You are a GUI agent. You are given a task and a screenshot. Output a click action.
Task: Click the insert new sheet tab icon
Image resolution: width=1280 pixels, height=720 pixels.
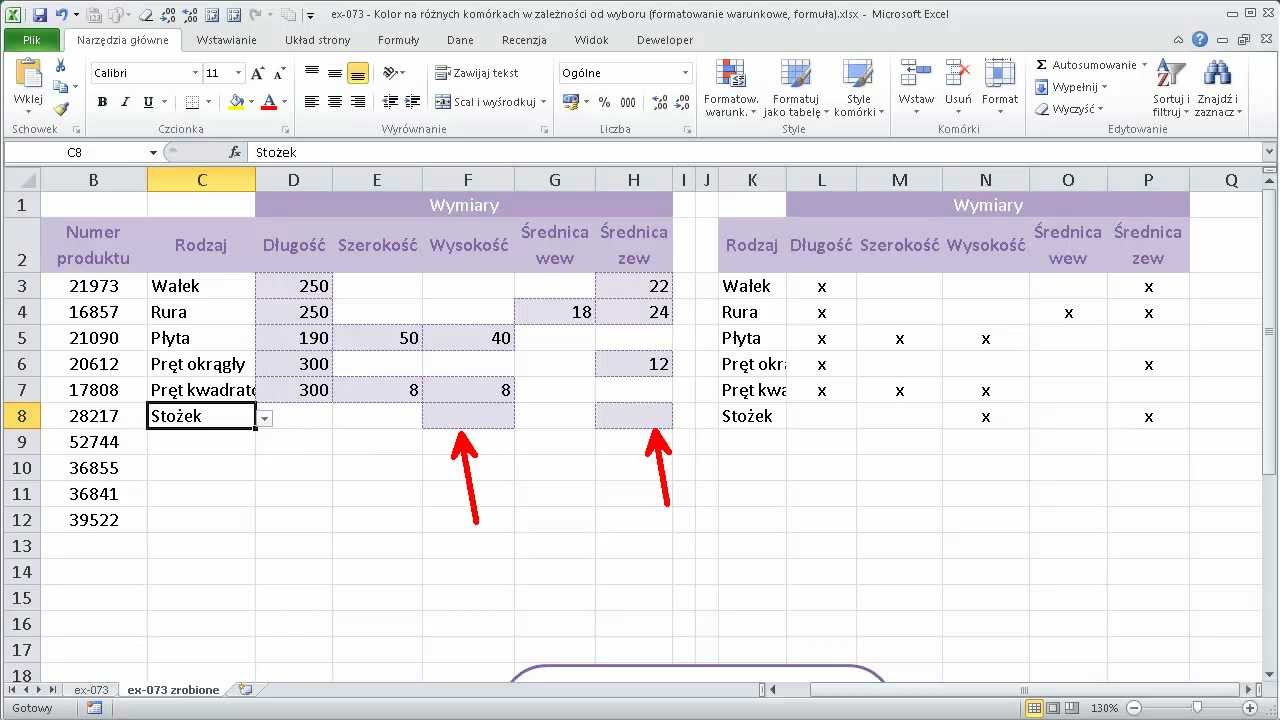(244, 690)
